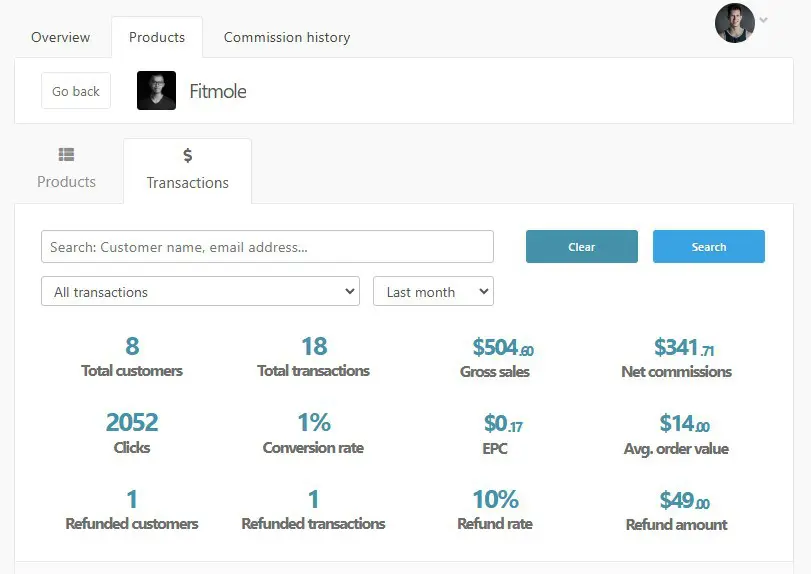811x574 pixels.
Task: Click the Fitmole vendor photo
Action: pos(156,90)
